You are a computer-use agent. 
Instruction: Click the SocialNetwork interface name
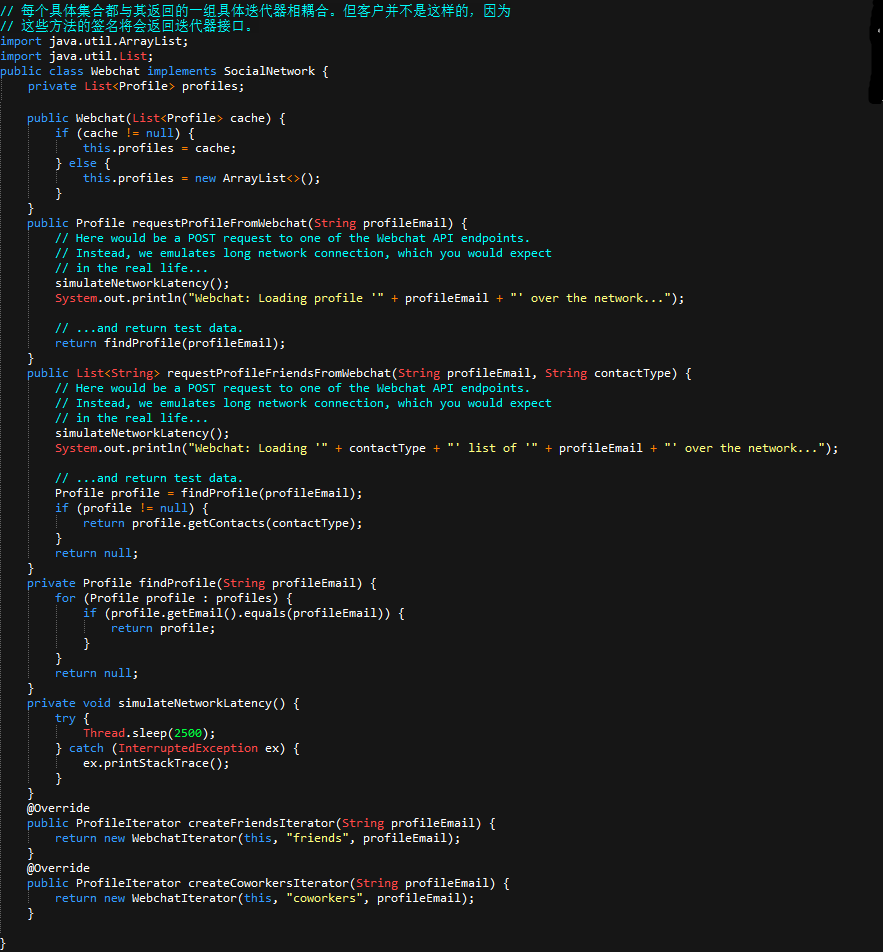click(x=269, y=71)
